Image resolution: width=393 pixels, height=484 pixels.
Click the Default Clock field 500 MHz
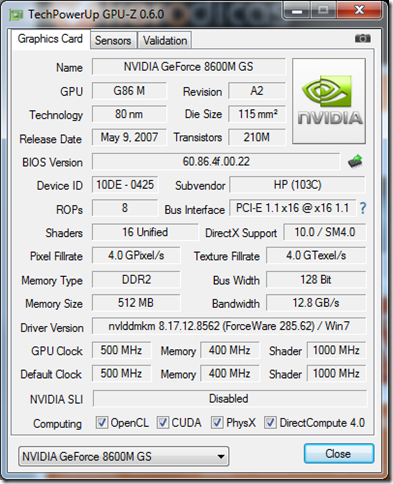121,373
